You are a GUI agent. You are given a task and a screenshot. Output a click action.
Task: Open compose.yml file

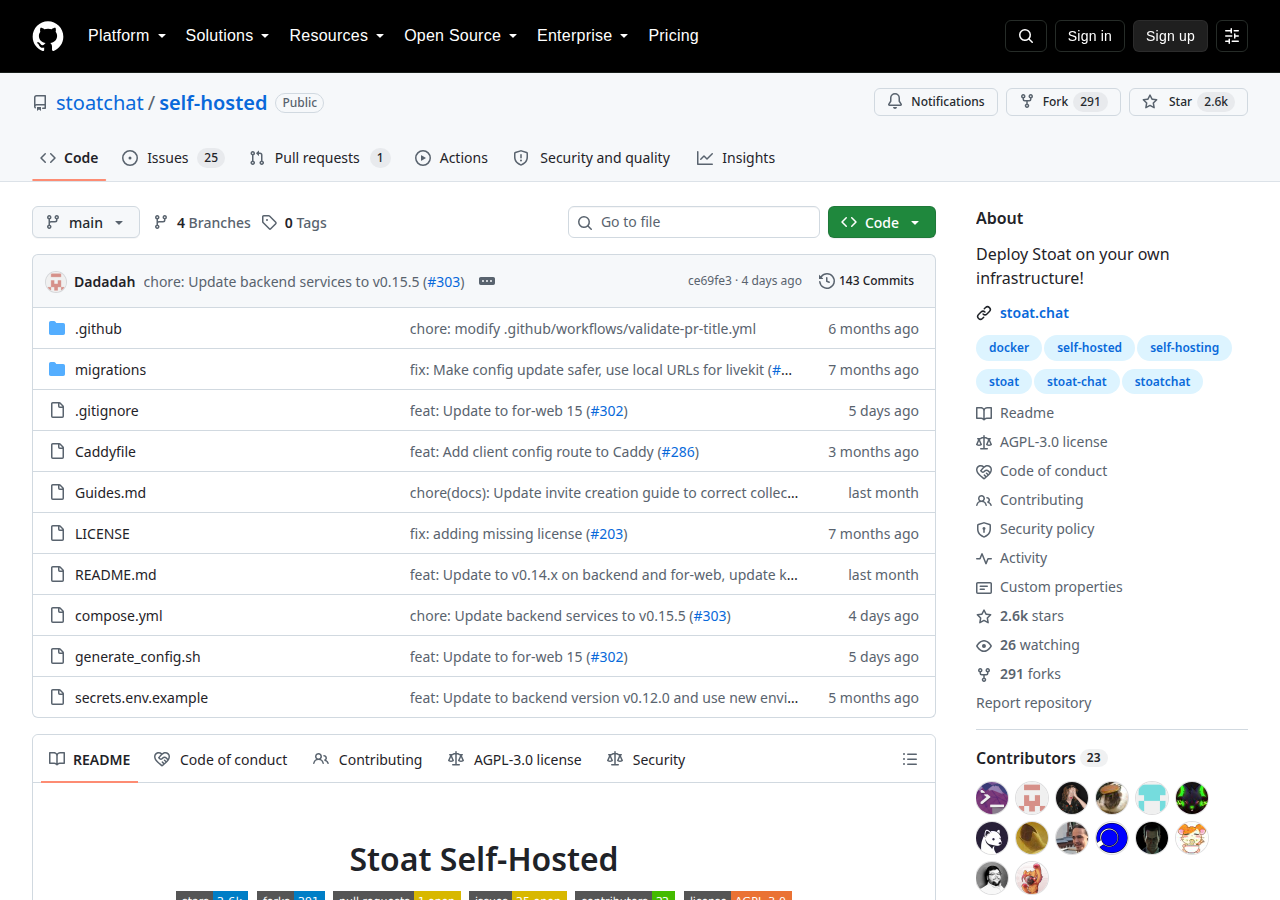[119, 616]
